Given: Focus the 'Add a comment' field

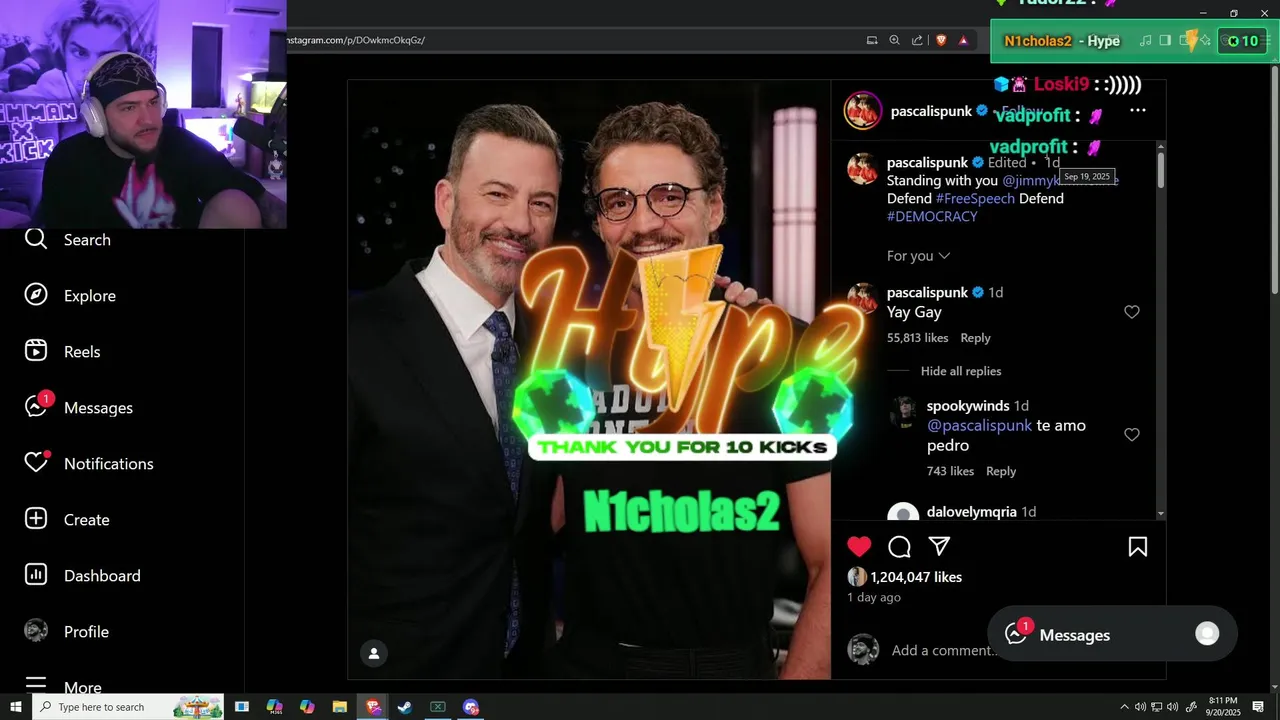Looking at the screenshot, I should (x=945, y=650).
